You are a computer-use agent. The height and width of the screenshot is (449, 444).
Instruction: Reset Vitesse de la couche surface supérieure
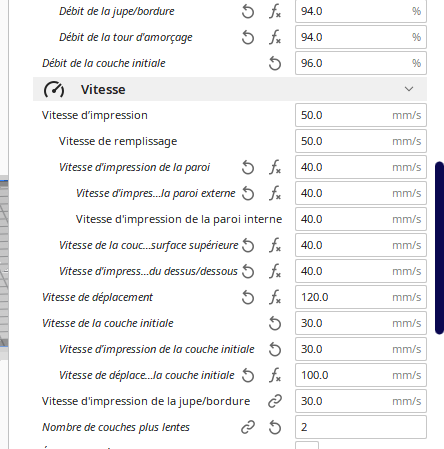248,245
